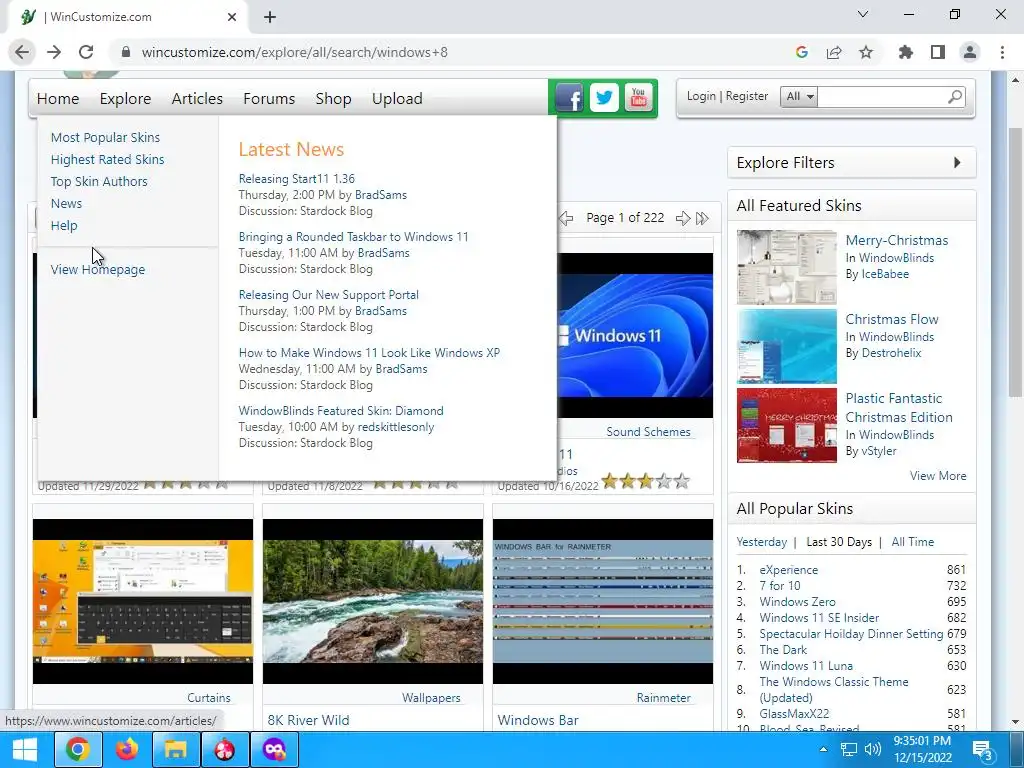Navigate back in Chrome
Screen dimensions: 1024x768
[x=22, y=52]
